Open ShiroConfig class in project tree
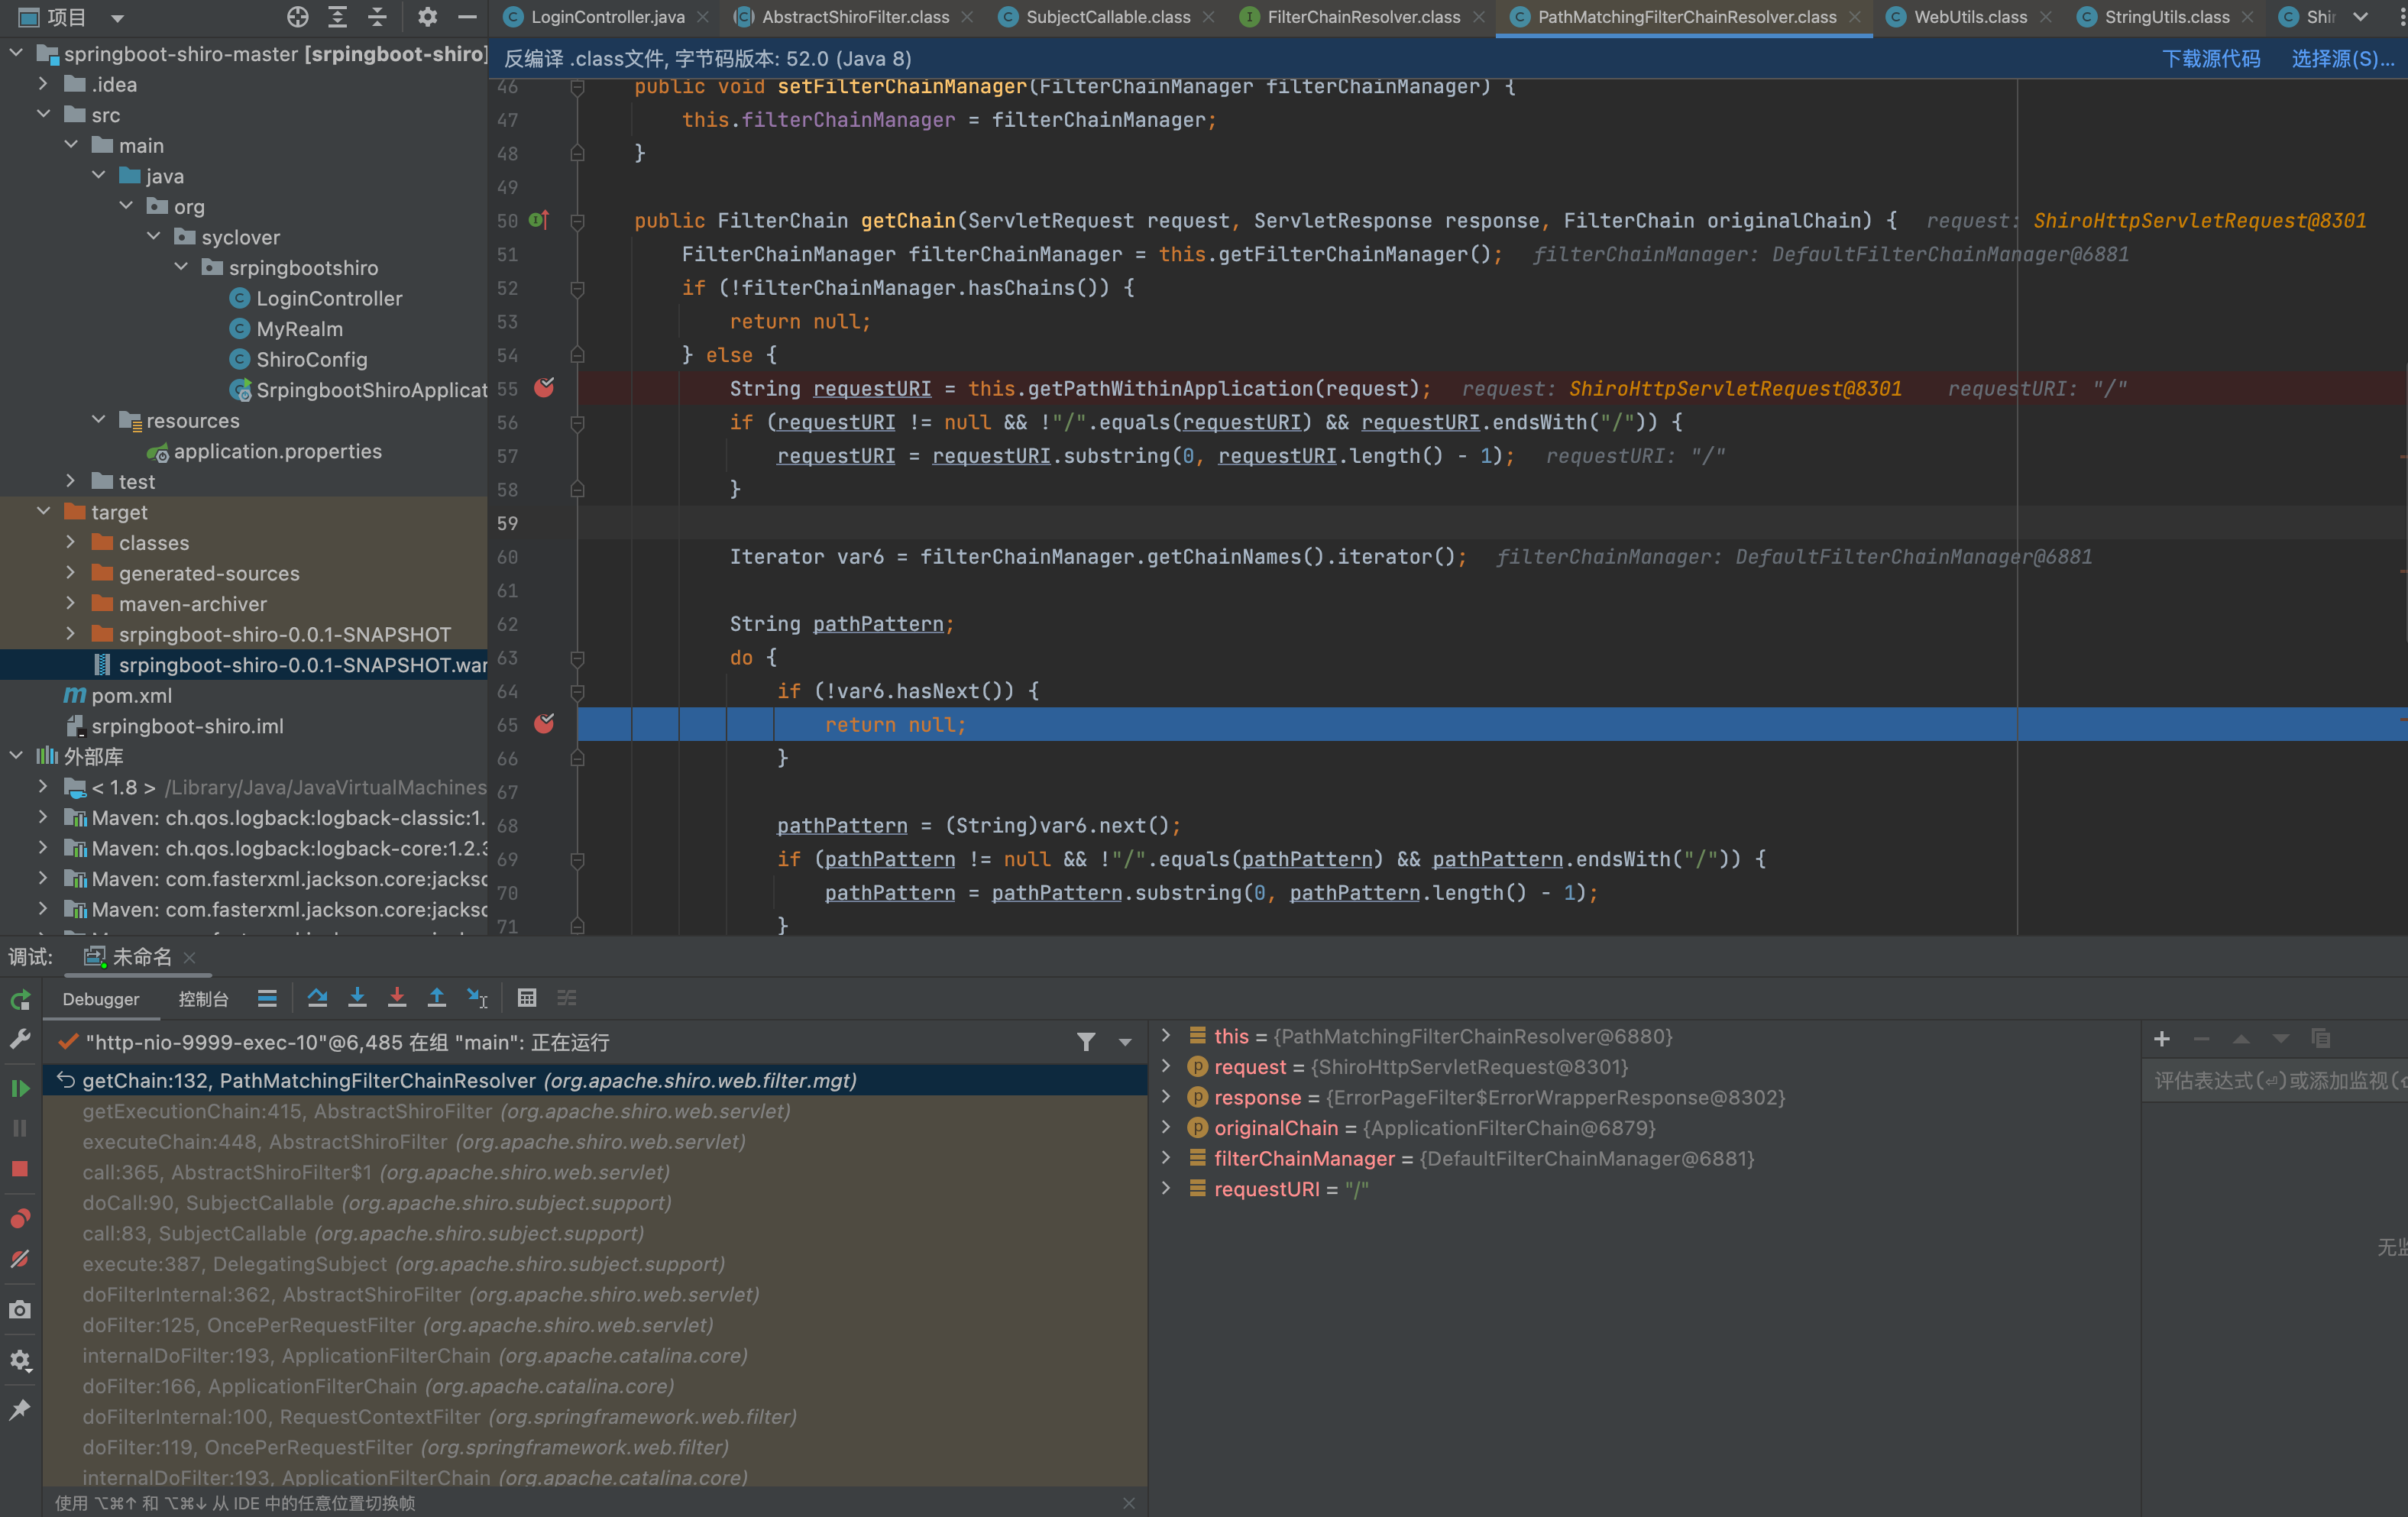Viewport: 2408px width, 1517px height. coord(311,359)
